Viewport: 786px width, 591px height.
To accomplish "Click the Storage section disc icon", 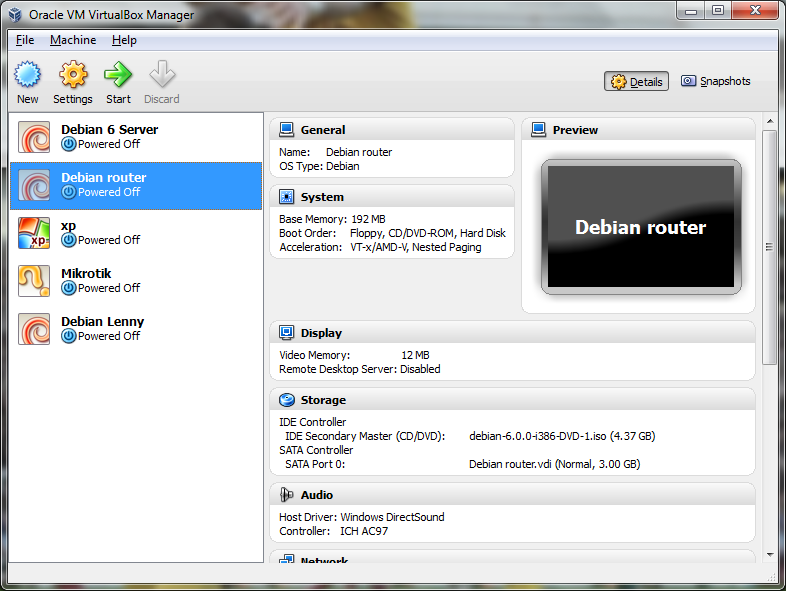I will point(287,400).
